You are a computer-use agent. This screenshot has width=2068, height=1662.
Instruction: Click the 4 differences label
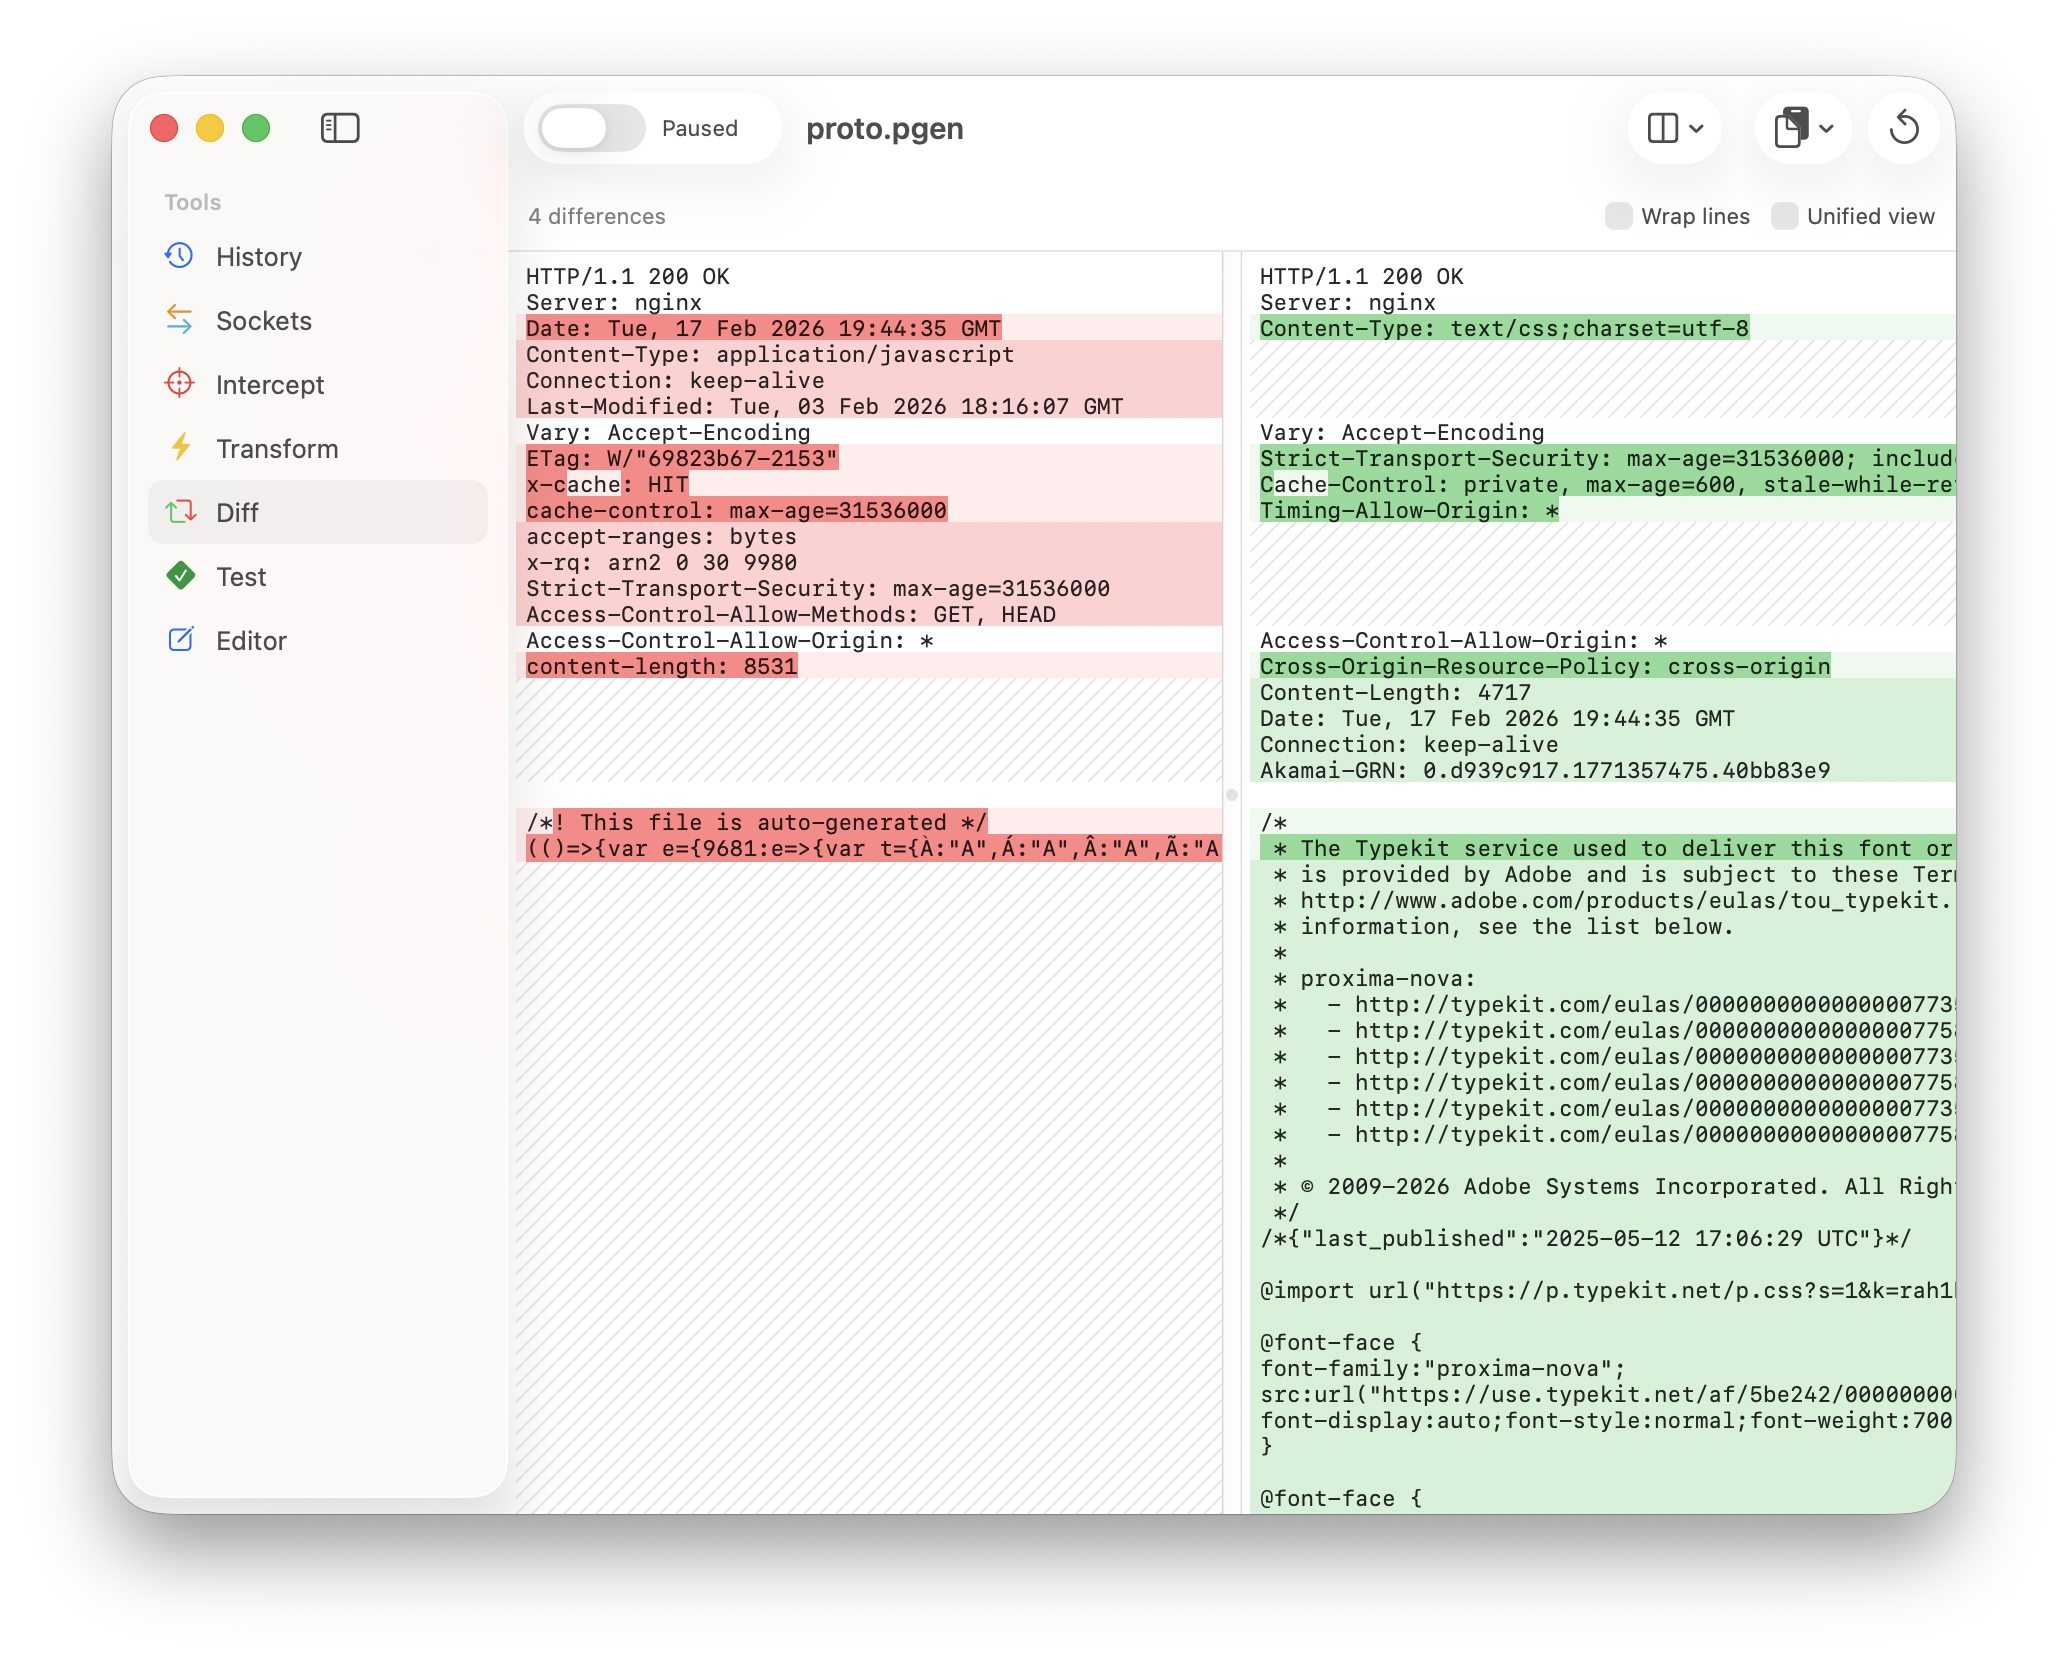(597, 216)
